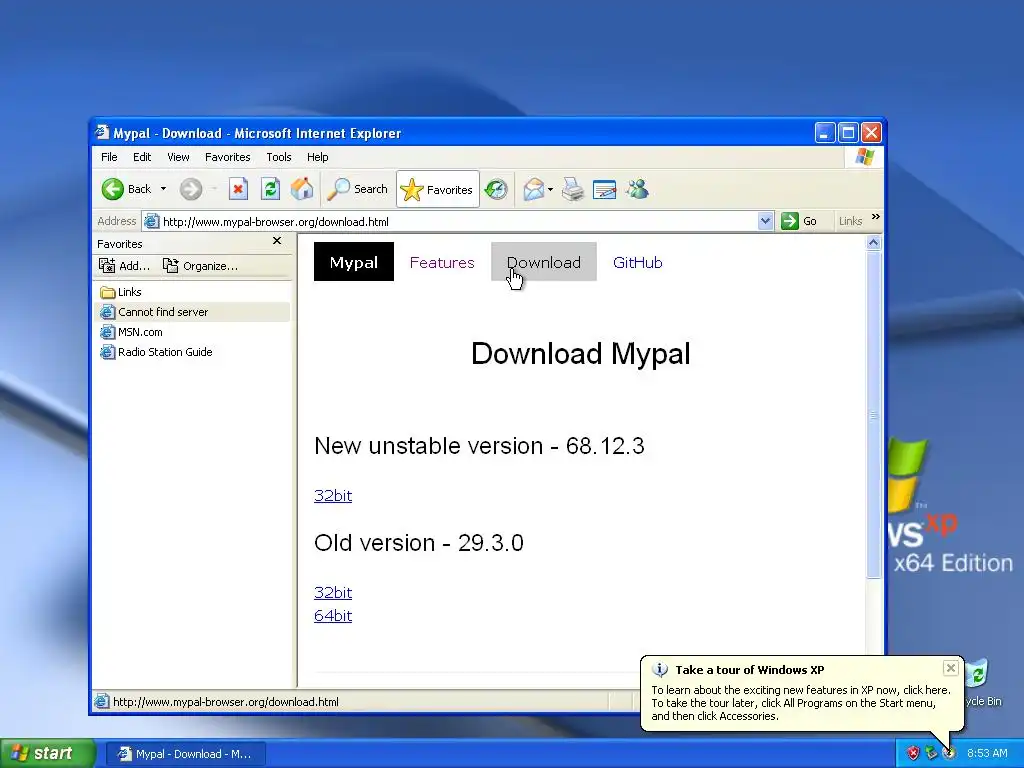Download the 32bit old version 29.3.0
This screenshot has height=768, width=1024.
pos(333,592)
